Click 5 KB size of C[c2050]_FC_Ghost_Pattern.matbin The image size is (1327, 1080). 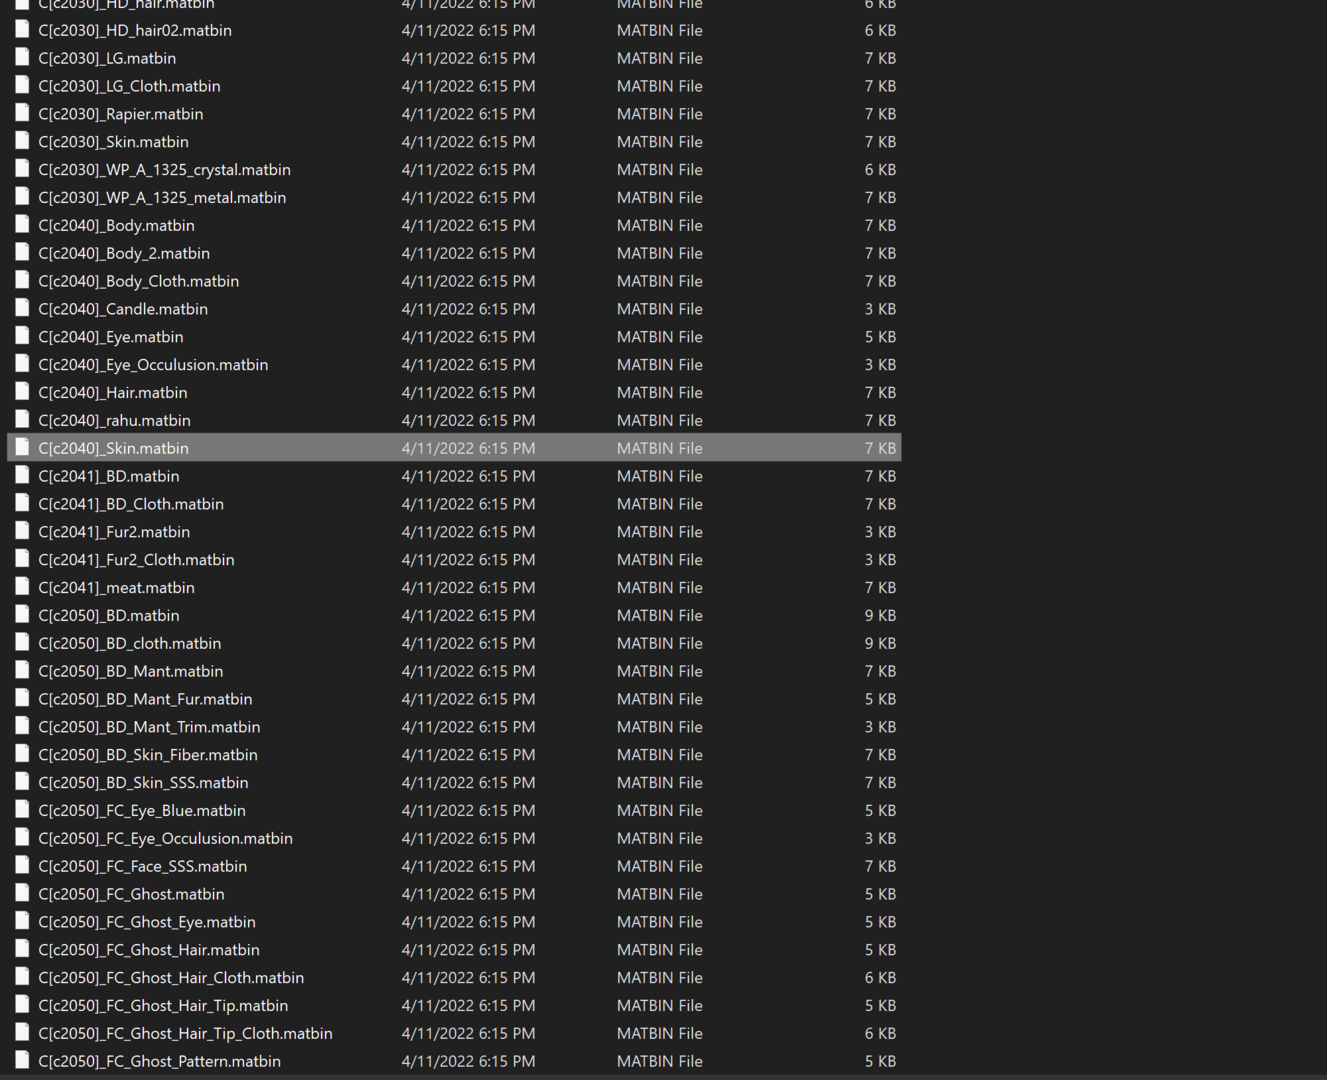coord(880,1062)
